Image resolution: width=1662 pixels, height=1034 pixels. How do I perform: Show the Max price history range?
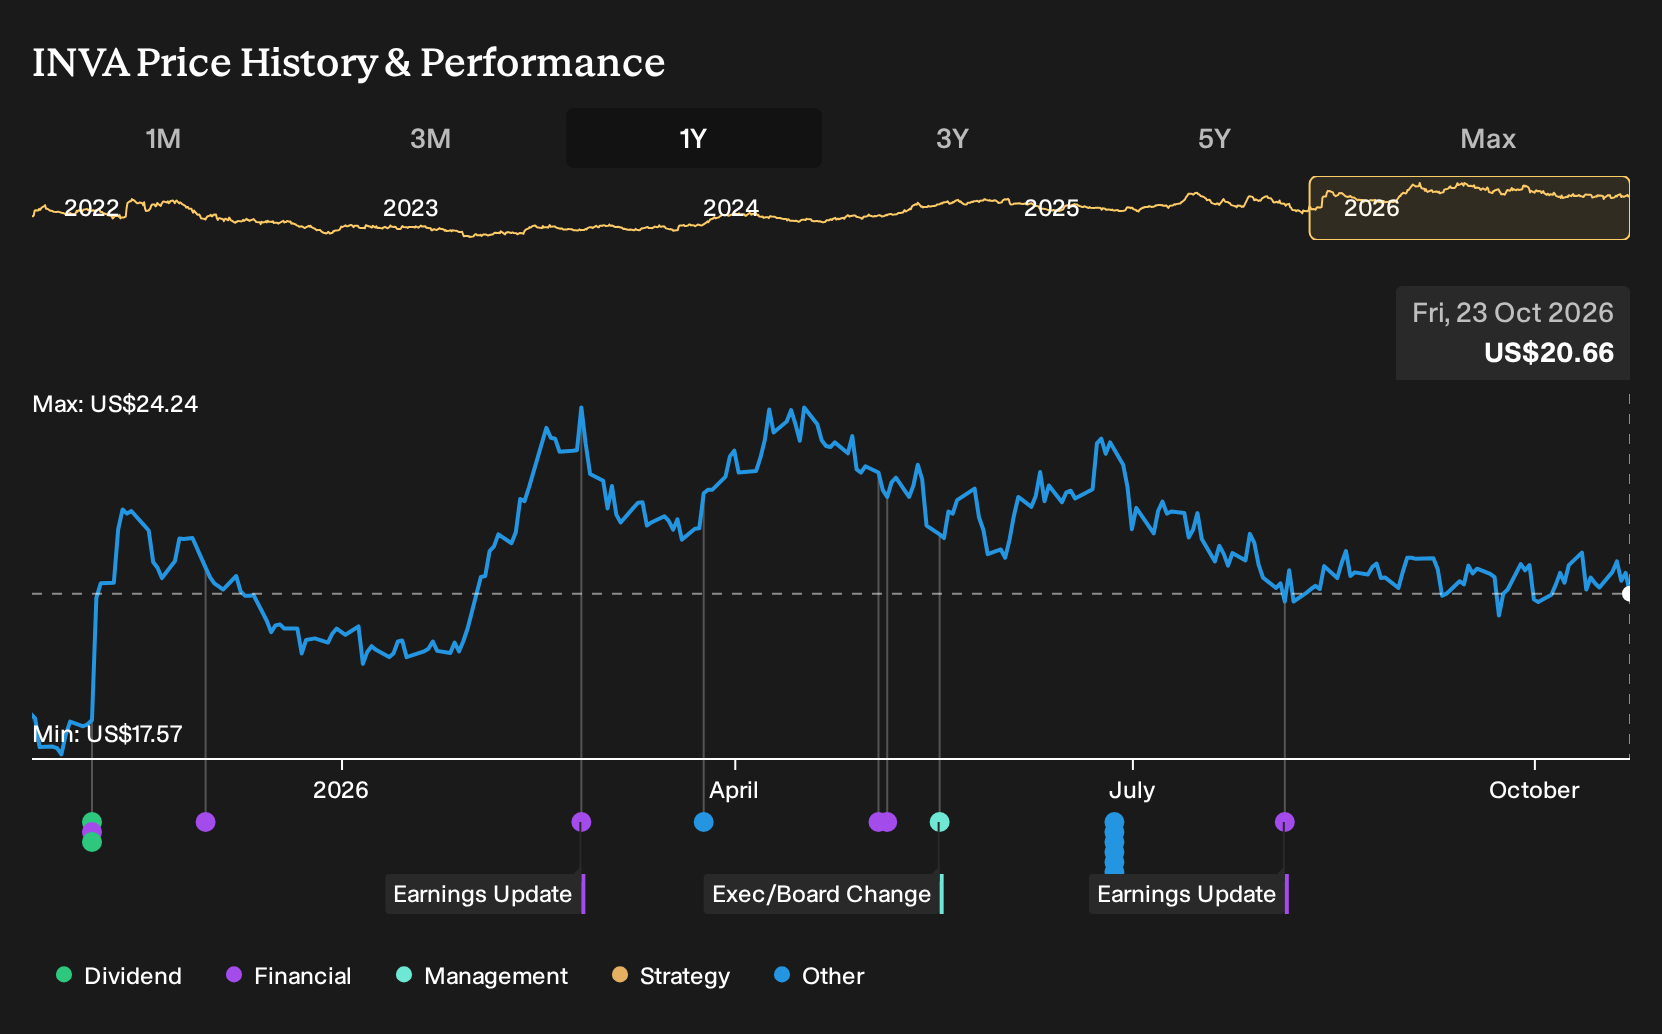(1488, 138)
